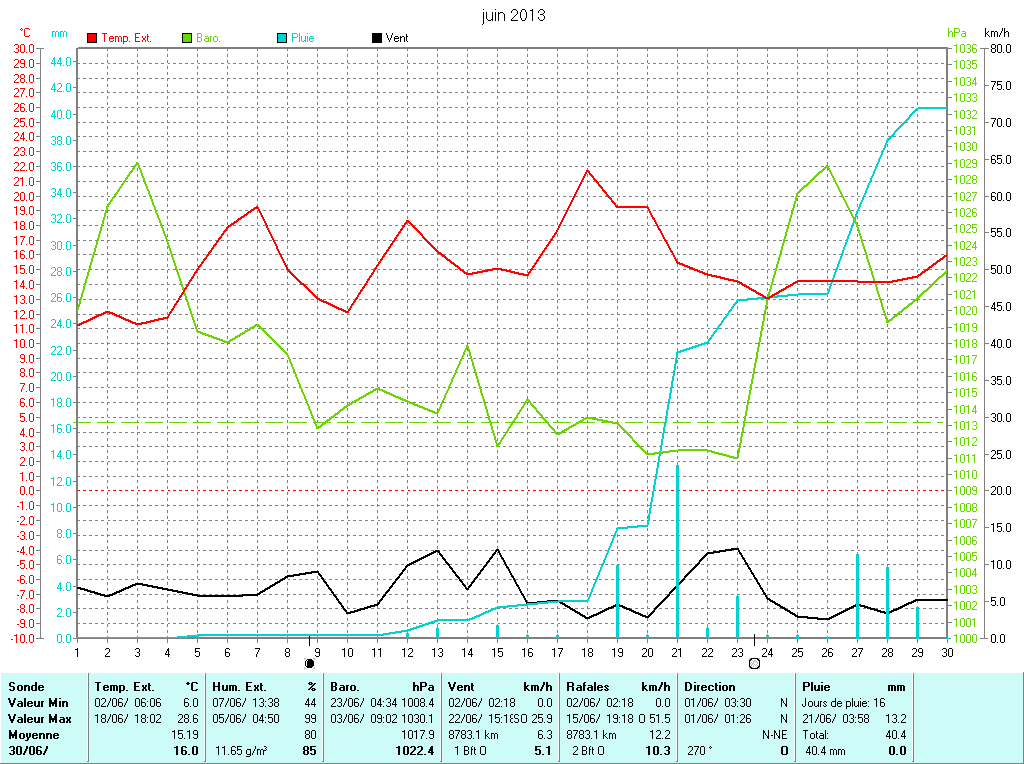Click the green Baro. legend square
Image resolution: width=1024 pixels, height=764 pixels.
pyautogui.click(x=187, y=38)
